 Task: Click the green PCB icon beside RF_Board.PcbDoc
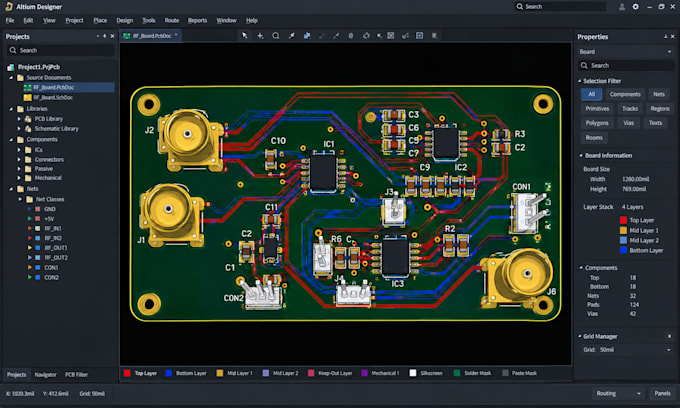click(27, 87)
